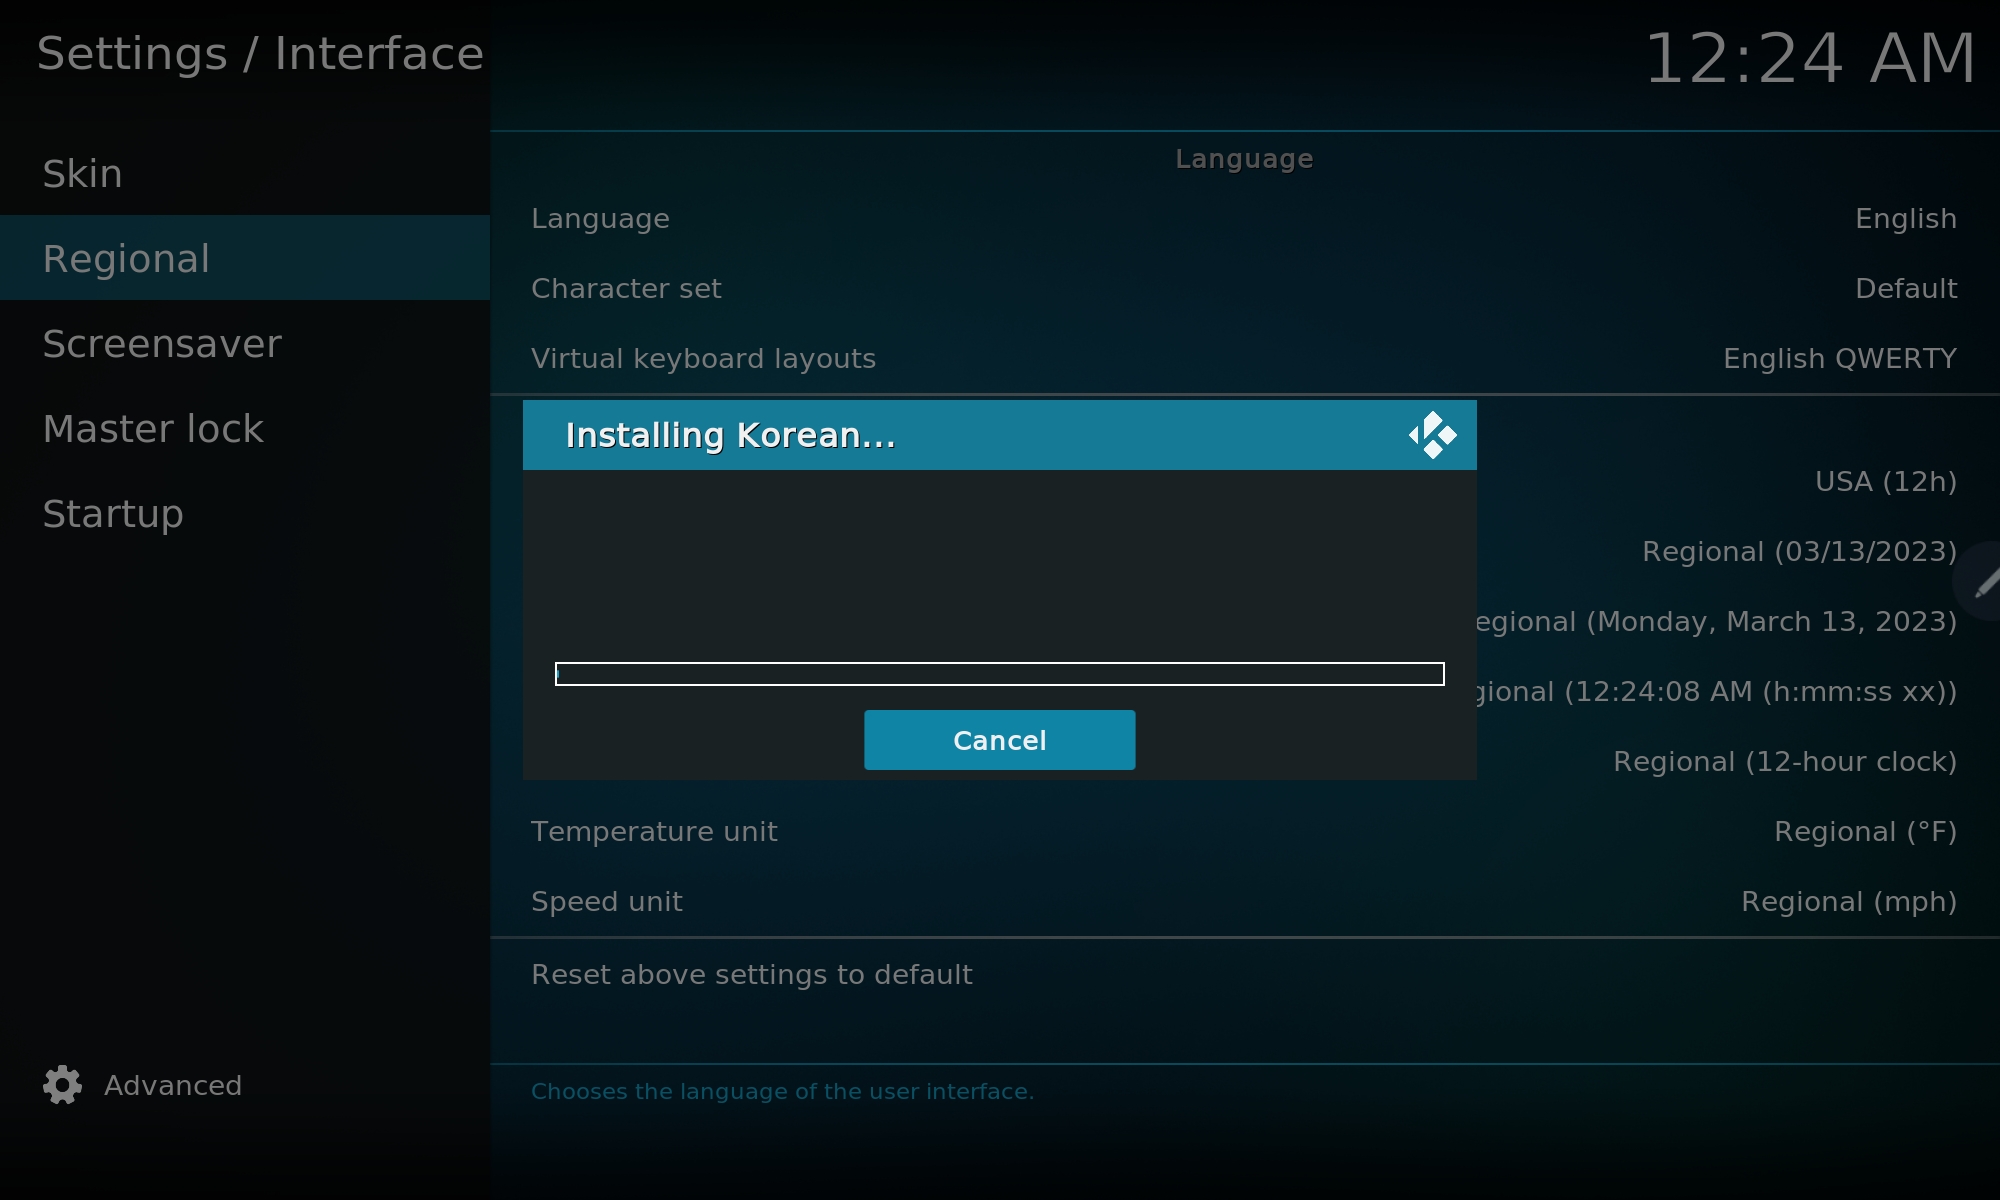Click the Kodi logo in the install dialog
2000x1200 pixels.
pos(1432,435)
